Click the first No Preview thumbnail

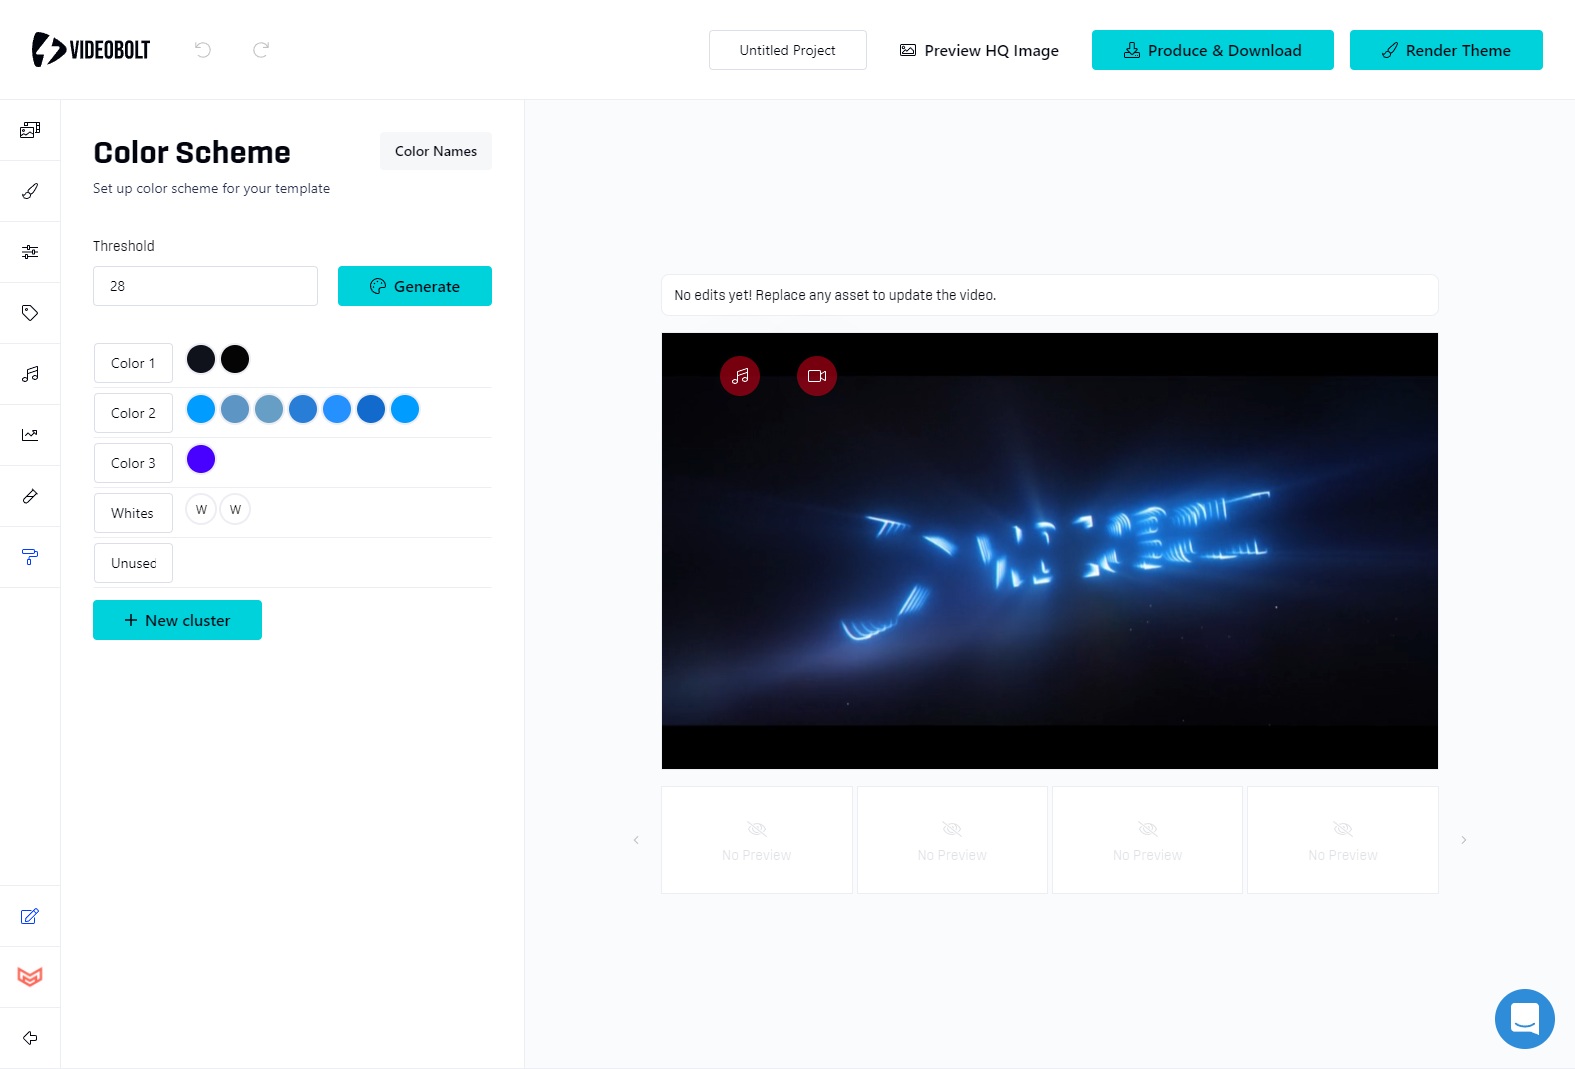pos(757,840)
